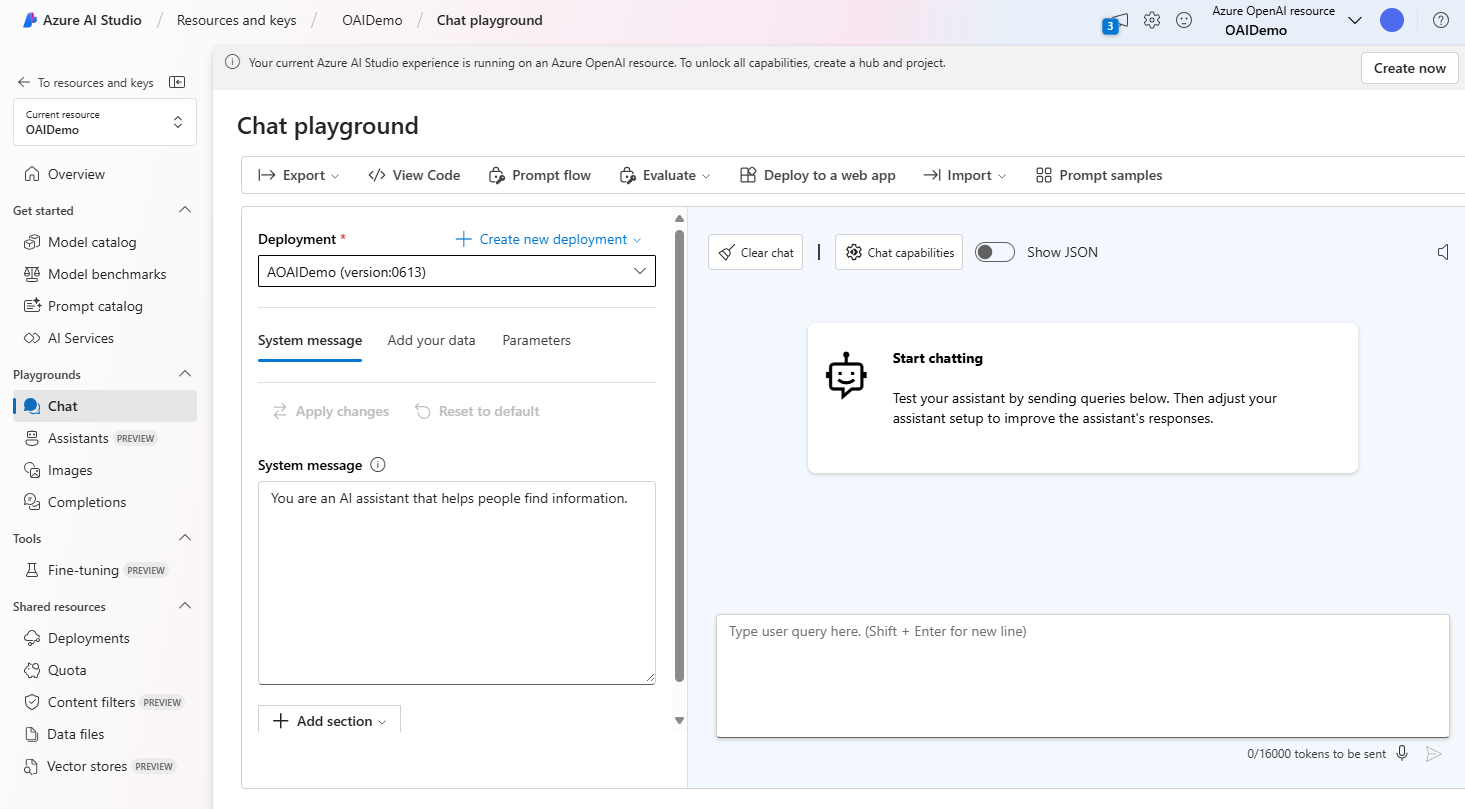Toggle the Show JSON switch
This screenshot has height=809, width=1465.
pos(995,252)
